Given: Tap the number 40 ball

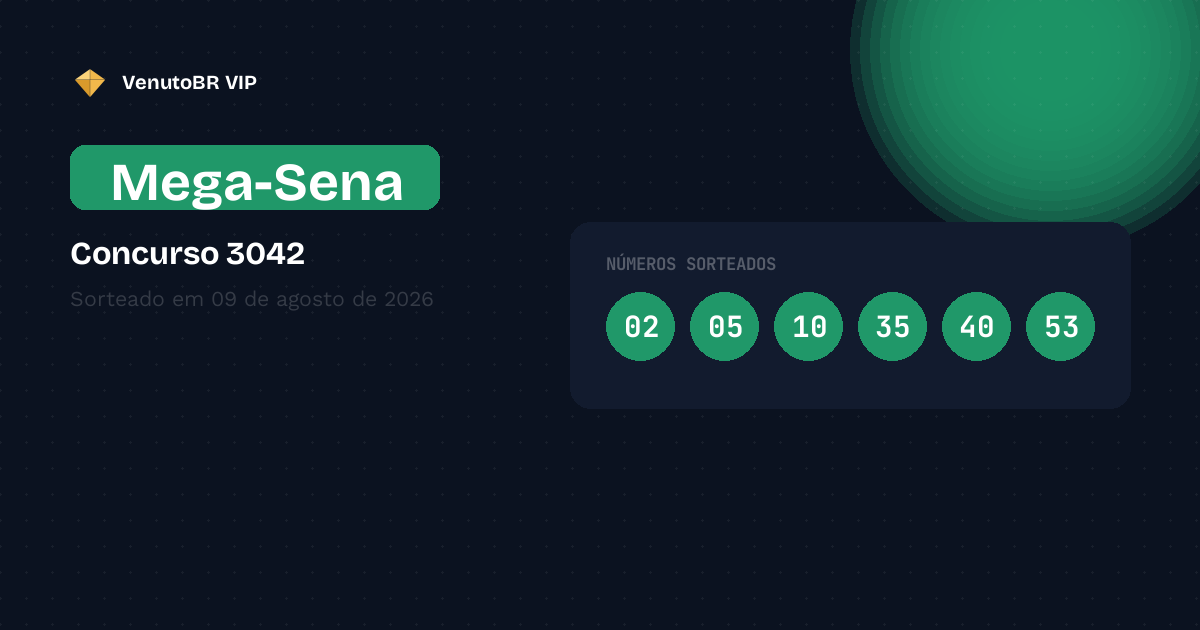Looking at the screenshot, I should click(x=977, y=327).
